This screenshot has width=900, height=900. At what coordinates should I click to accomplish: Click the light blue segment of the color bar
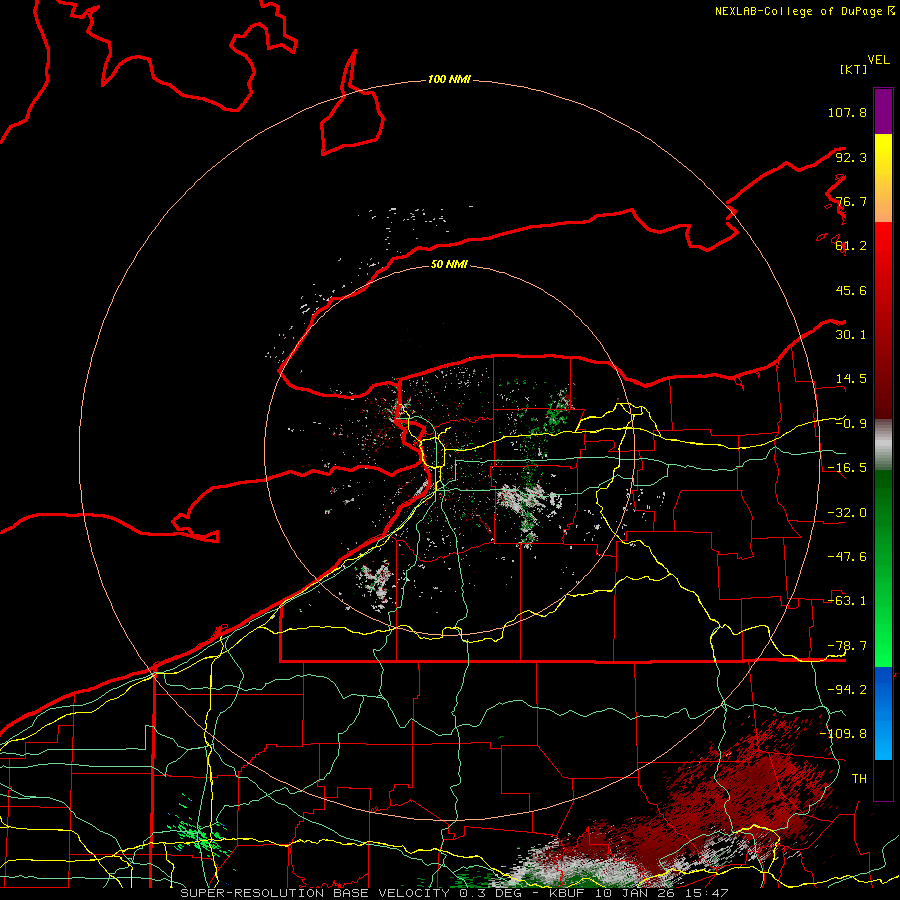click(x=883, y=713)
